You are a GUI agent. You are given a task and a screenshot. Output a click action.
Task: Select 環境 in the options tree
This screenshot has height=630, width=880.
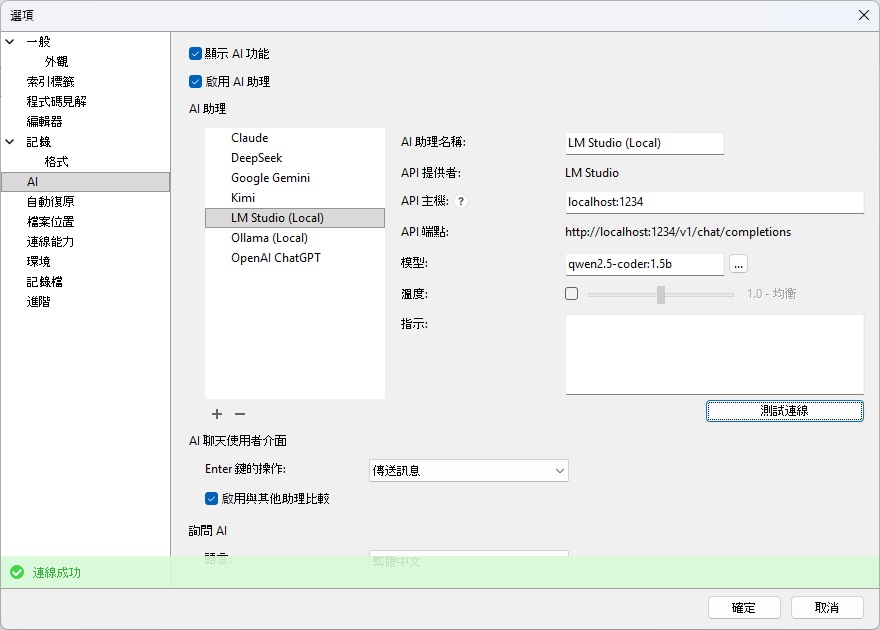pos(38,261)
